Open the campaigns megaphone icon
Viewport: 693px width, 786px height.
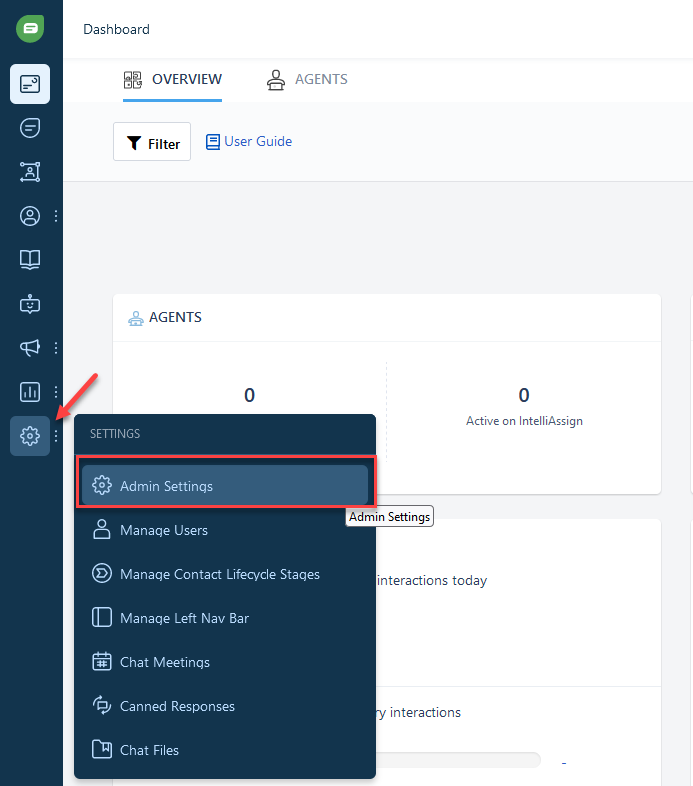point(30,348)
